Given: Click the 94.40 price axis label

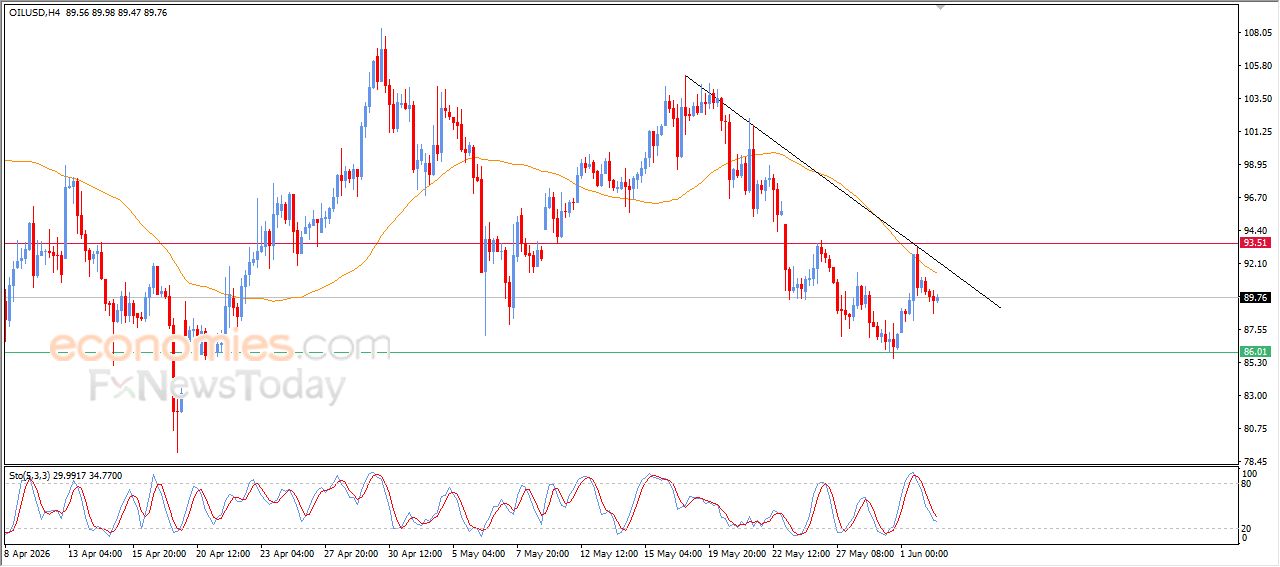Looking at the screenshot, I should click(1257, 231).
